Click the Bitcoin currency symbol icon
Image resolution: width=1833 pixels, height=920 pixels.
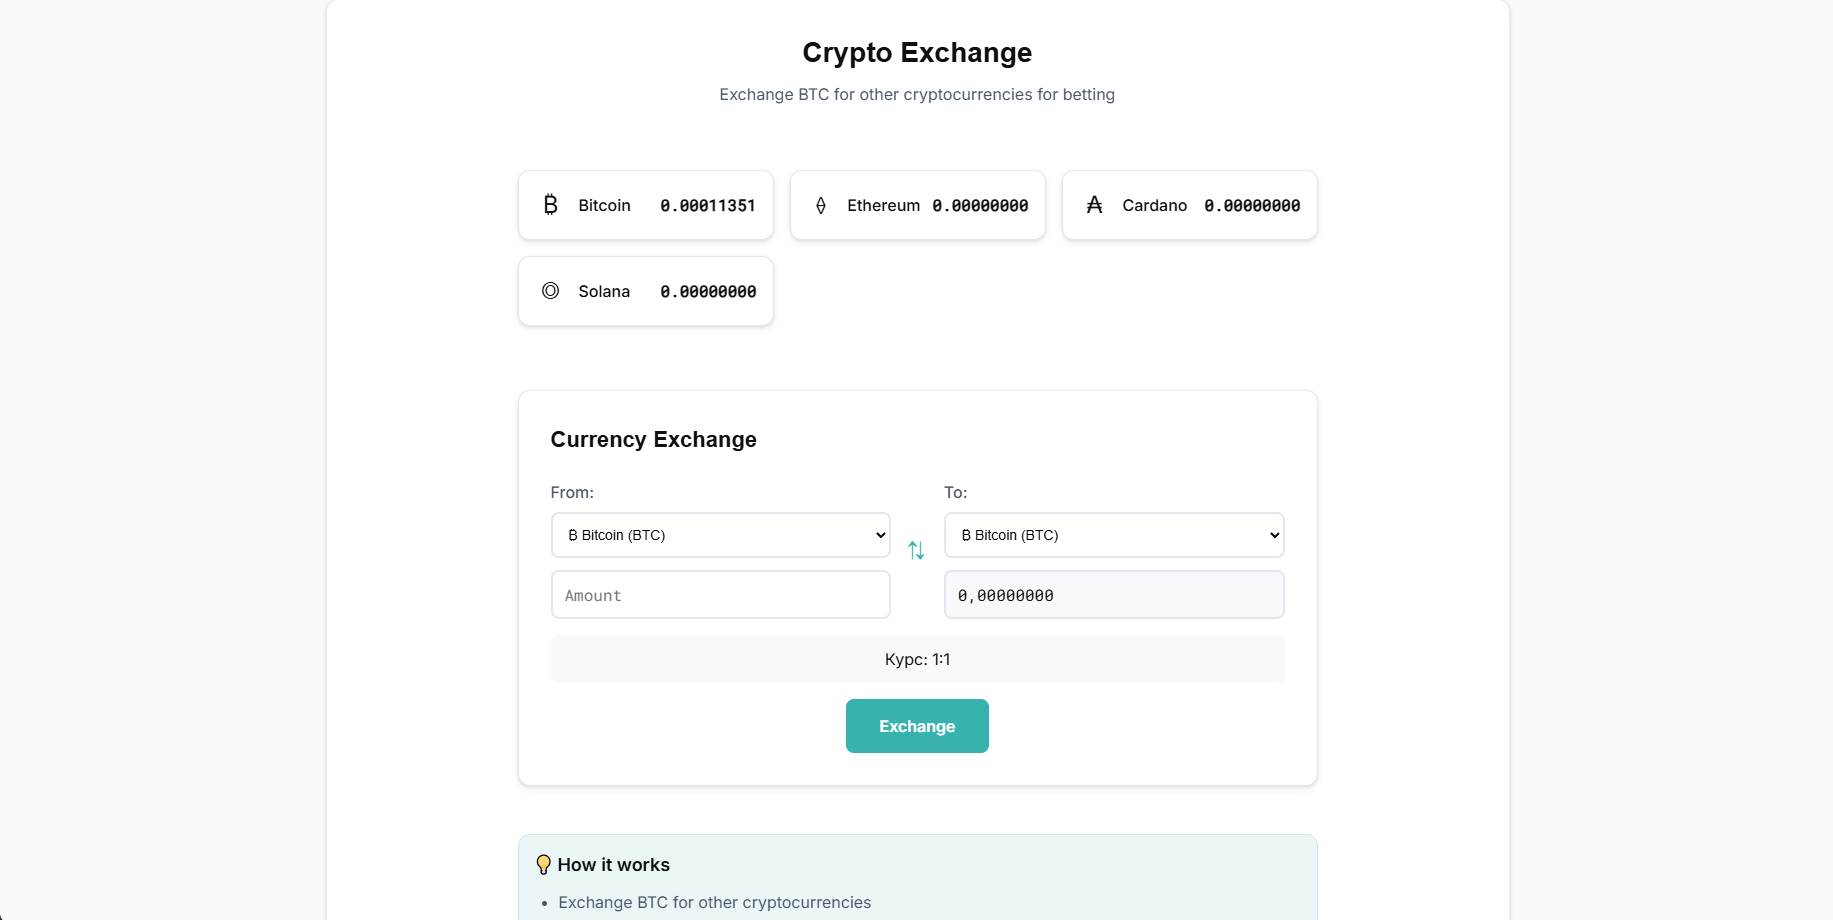[550, 205]
